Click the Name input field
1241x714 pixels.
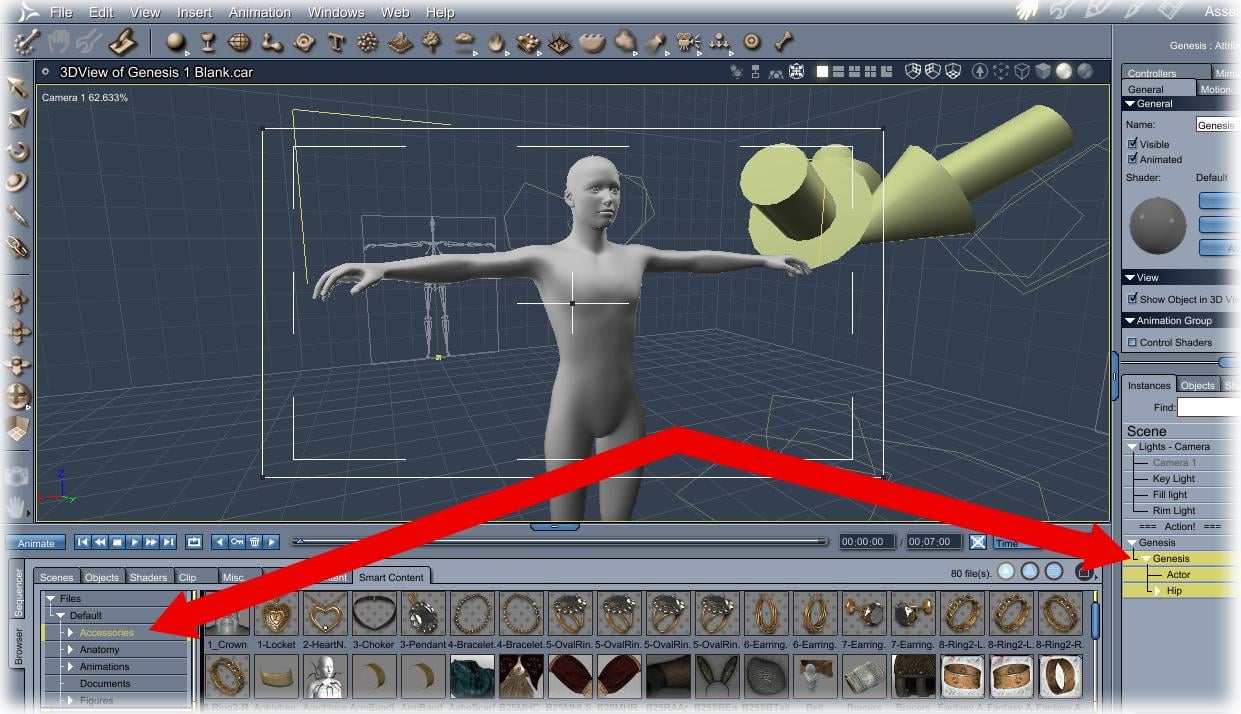1218,125
